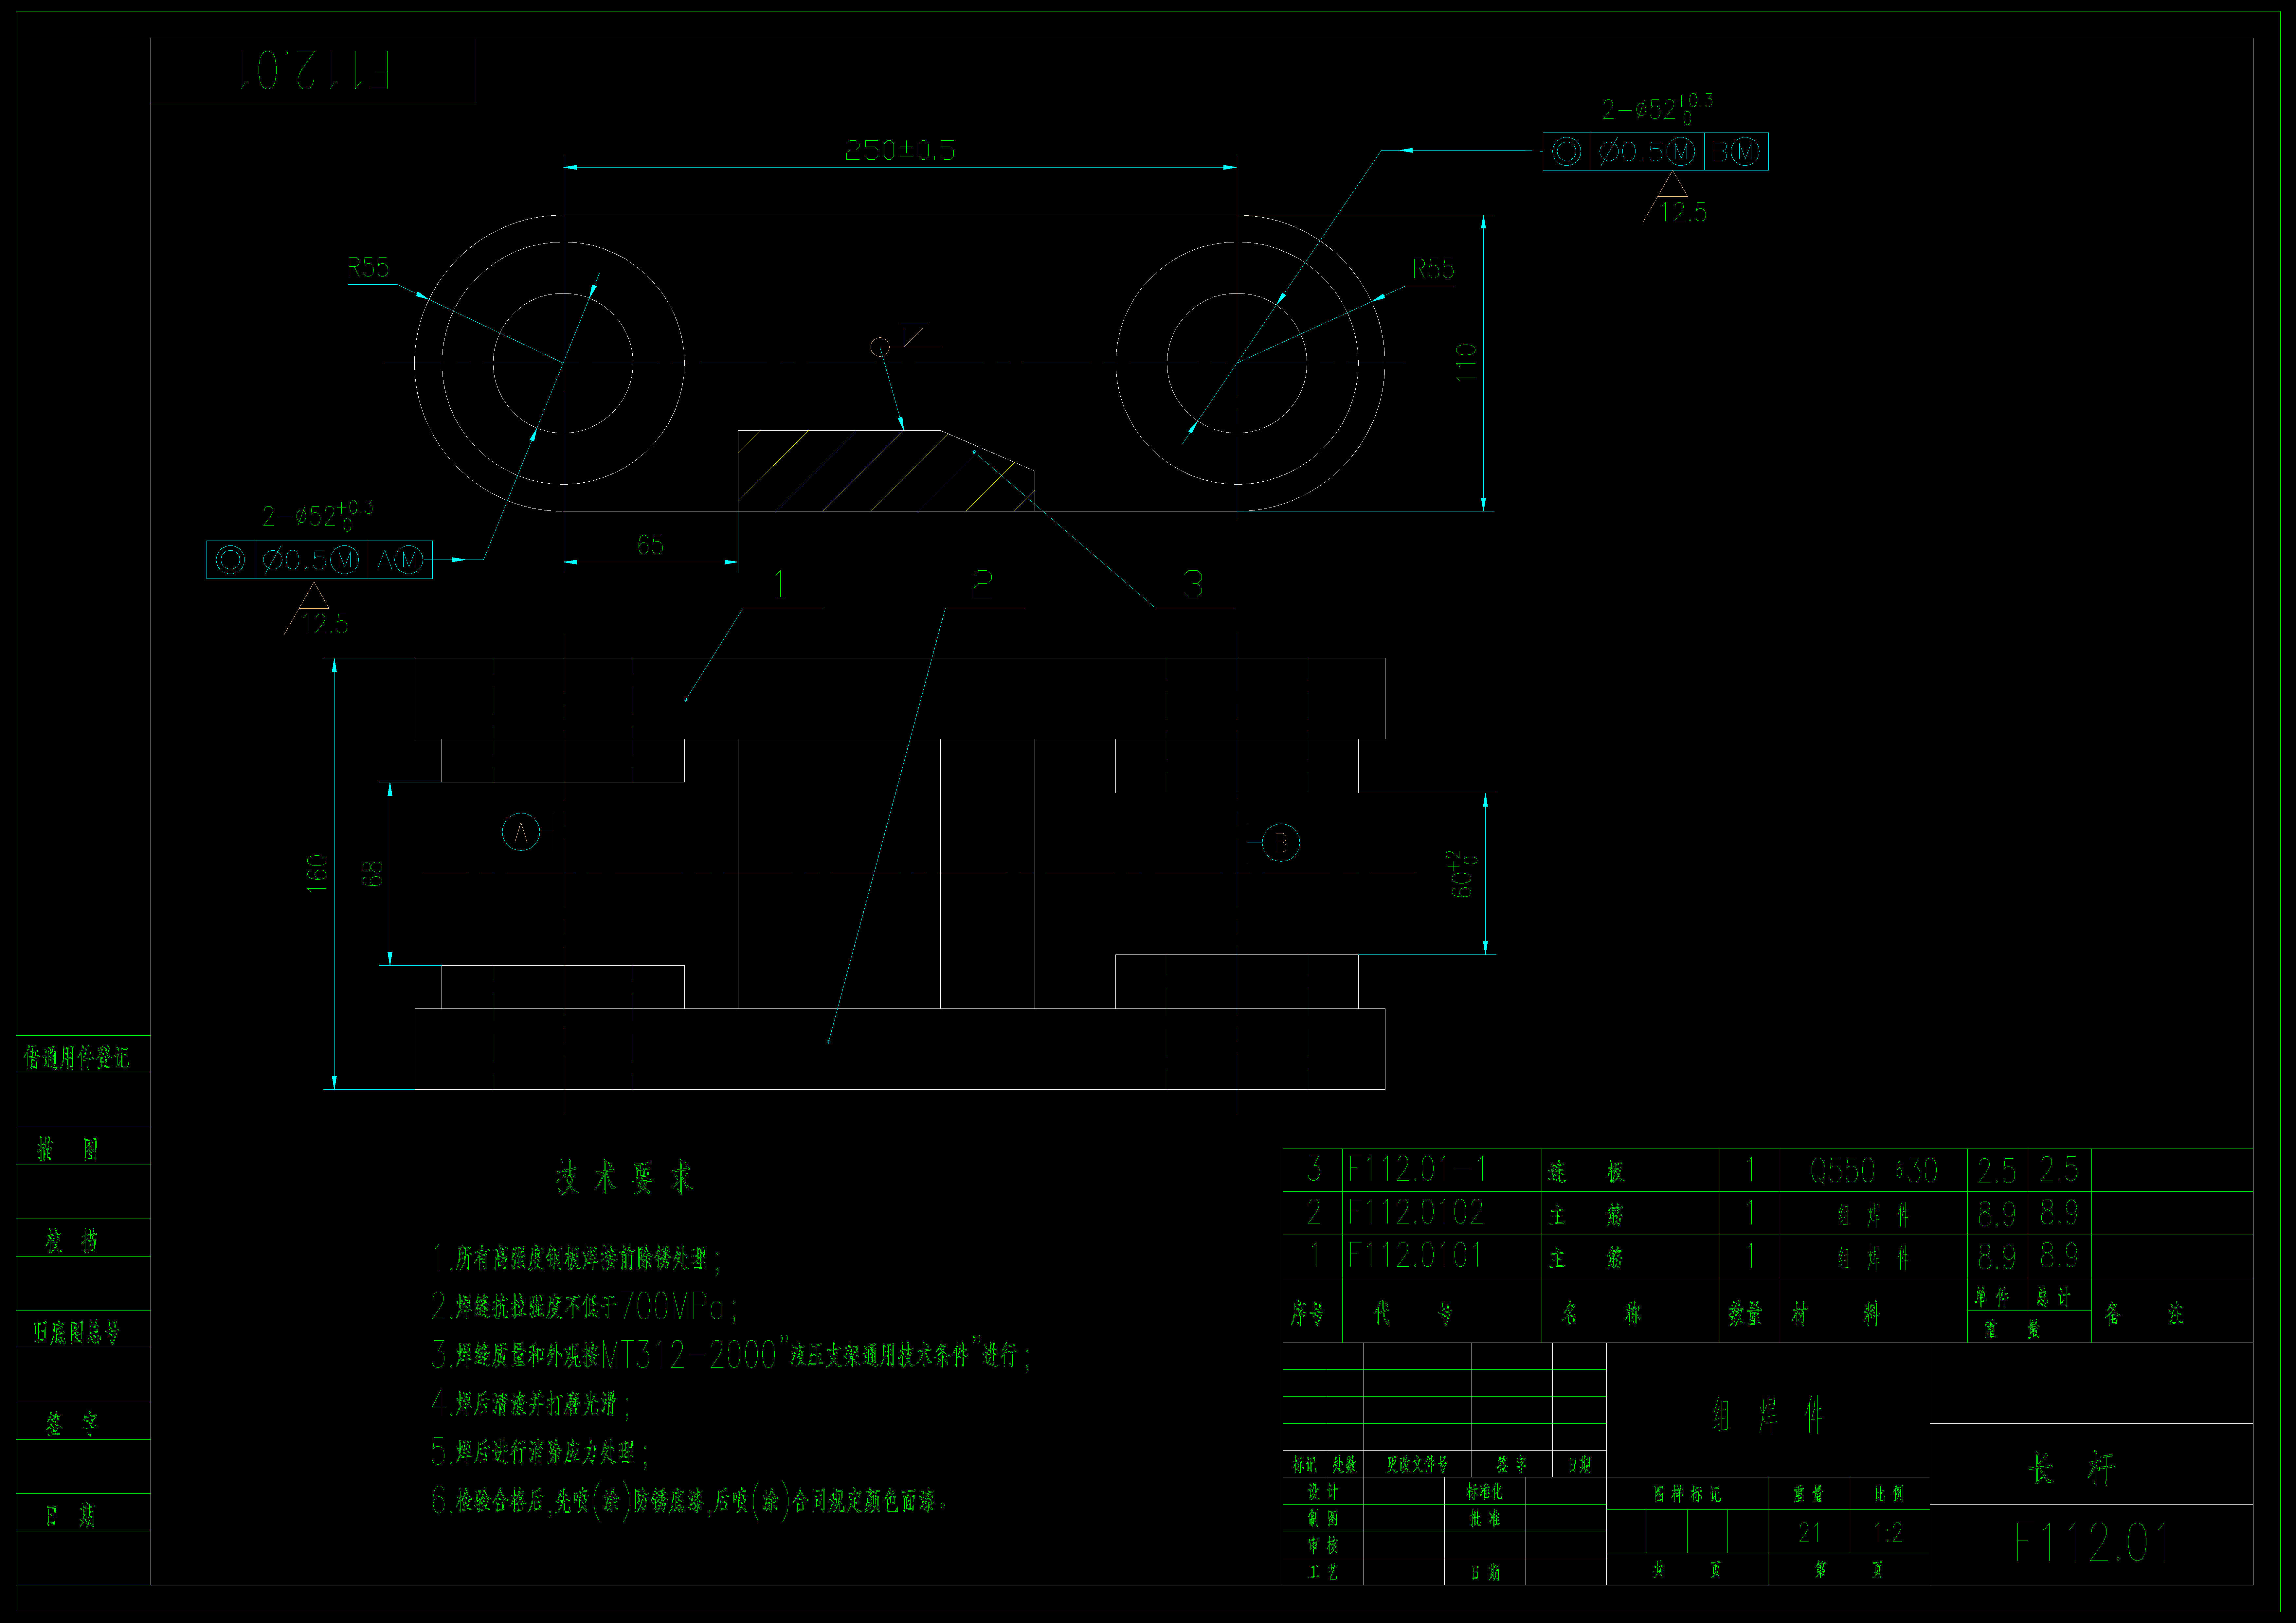Viewport: 2296px width, 1623px height.
Task: Click the Q550 δ30 material cell
Action: [1873, 1170]
